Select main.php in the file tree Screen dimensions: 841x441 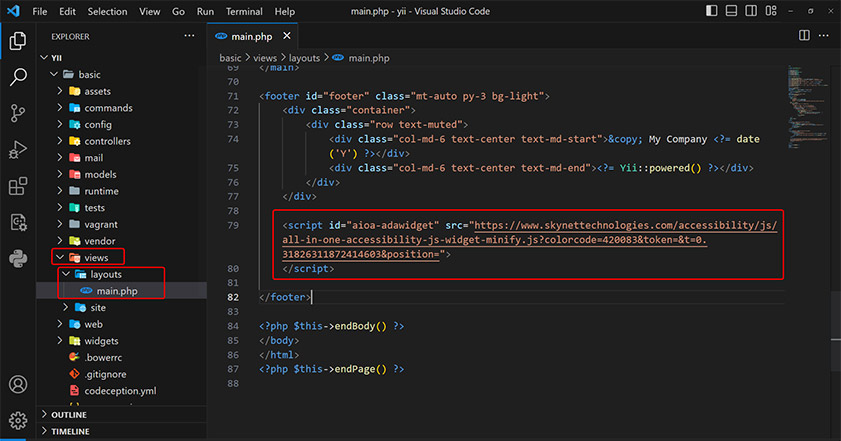click(x=121, y=290)
